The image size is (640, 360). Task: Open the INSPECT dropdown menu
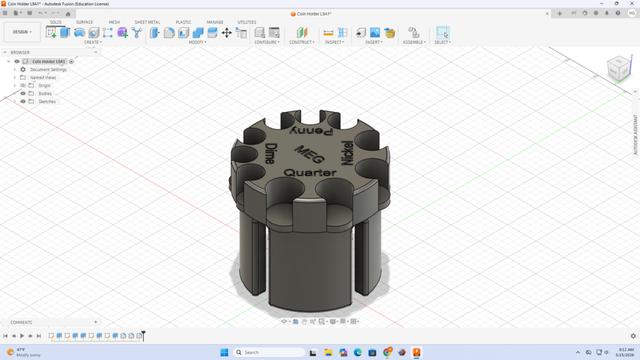point(335,42)
